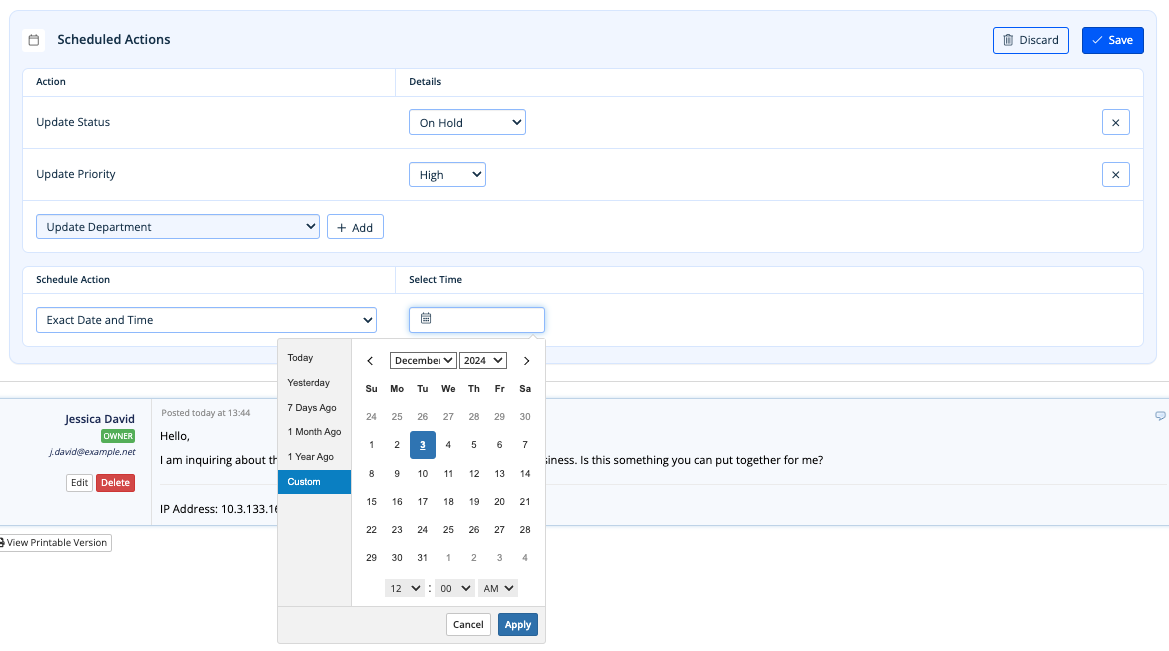Open the Exact Date and Time schedule dropdown
The image size is (1169, 651).
[x=206, y=319]
